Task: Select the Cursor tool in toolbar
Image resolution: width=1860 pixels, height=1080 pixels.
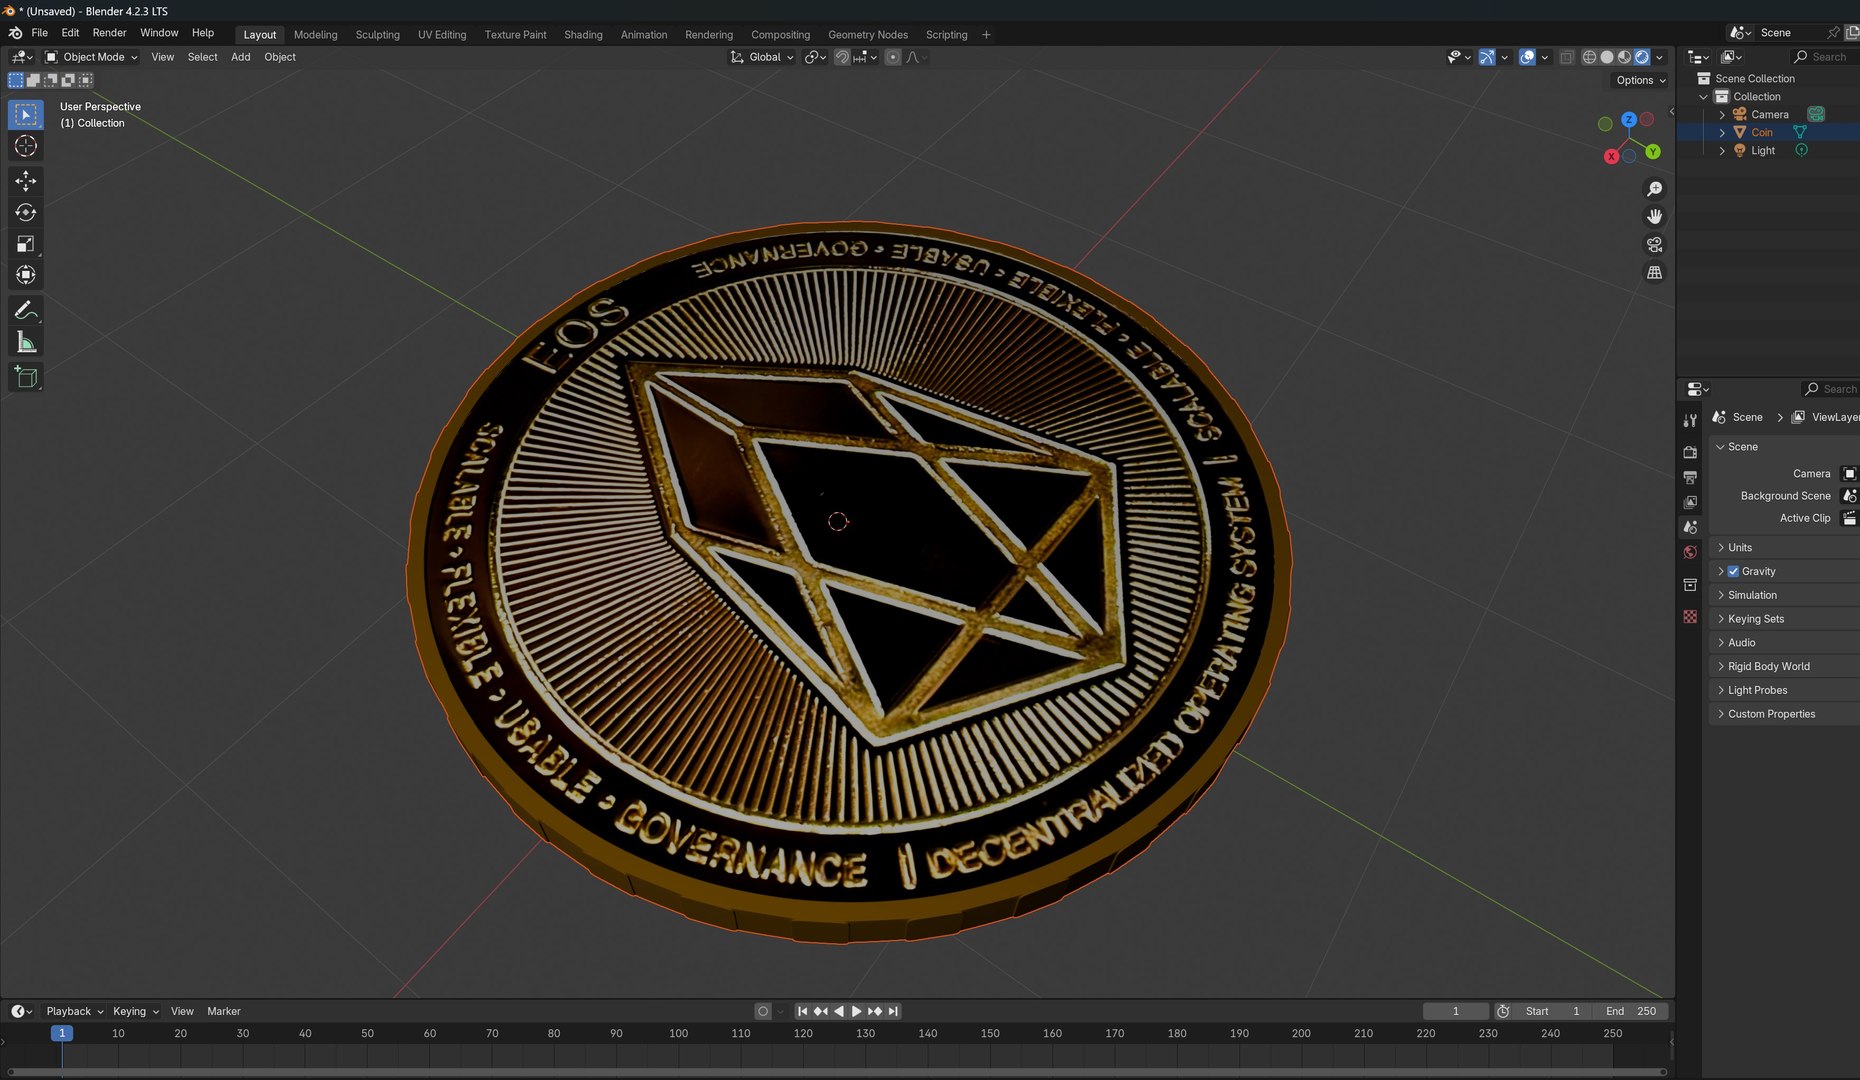Action: coord(26,147)
